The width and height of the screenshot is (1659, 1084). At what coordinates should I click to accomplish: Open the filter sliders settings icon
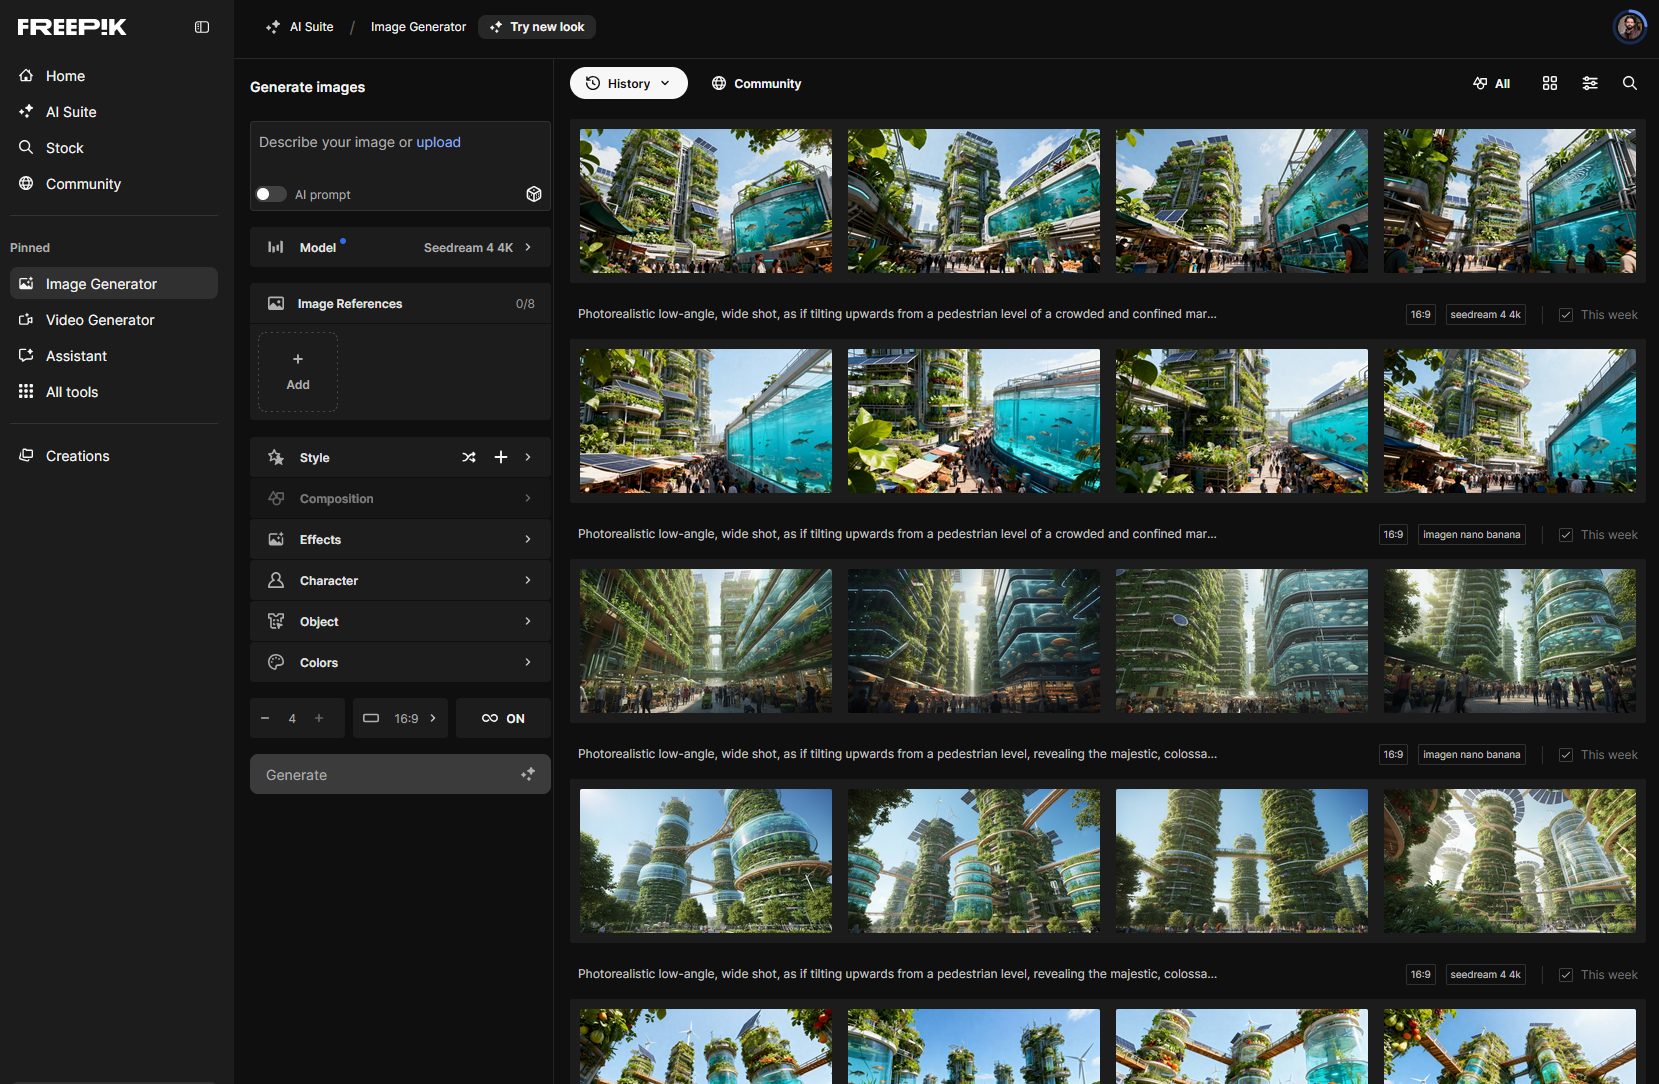tap(1589, 84)
